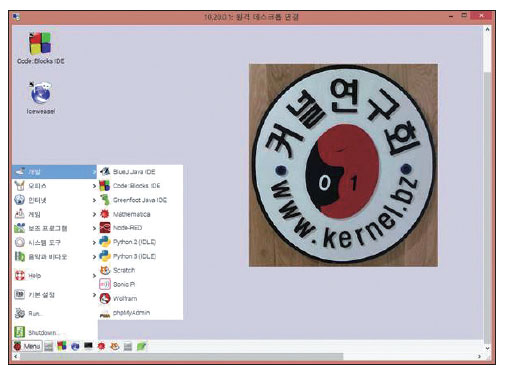Click the Code::Blocks colored-blocks icon in the taskbar
Viewport: 508px width, 380px height.
coord(62,346)
